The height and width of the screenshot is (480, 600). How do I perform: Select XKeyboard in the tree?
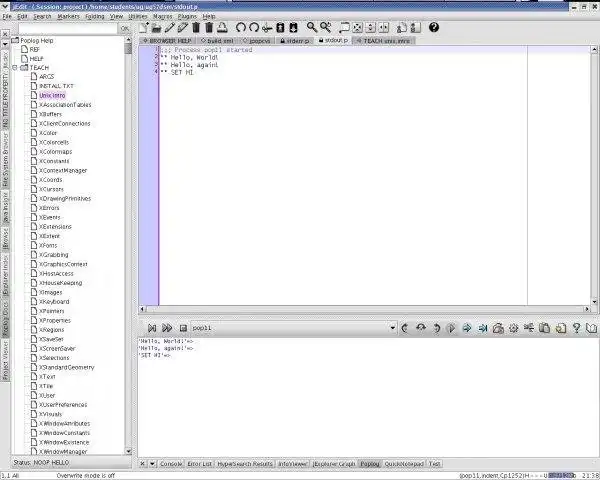tap(54, 302)
